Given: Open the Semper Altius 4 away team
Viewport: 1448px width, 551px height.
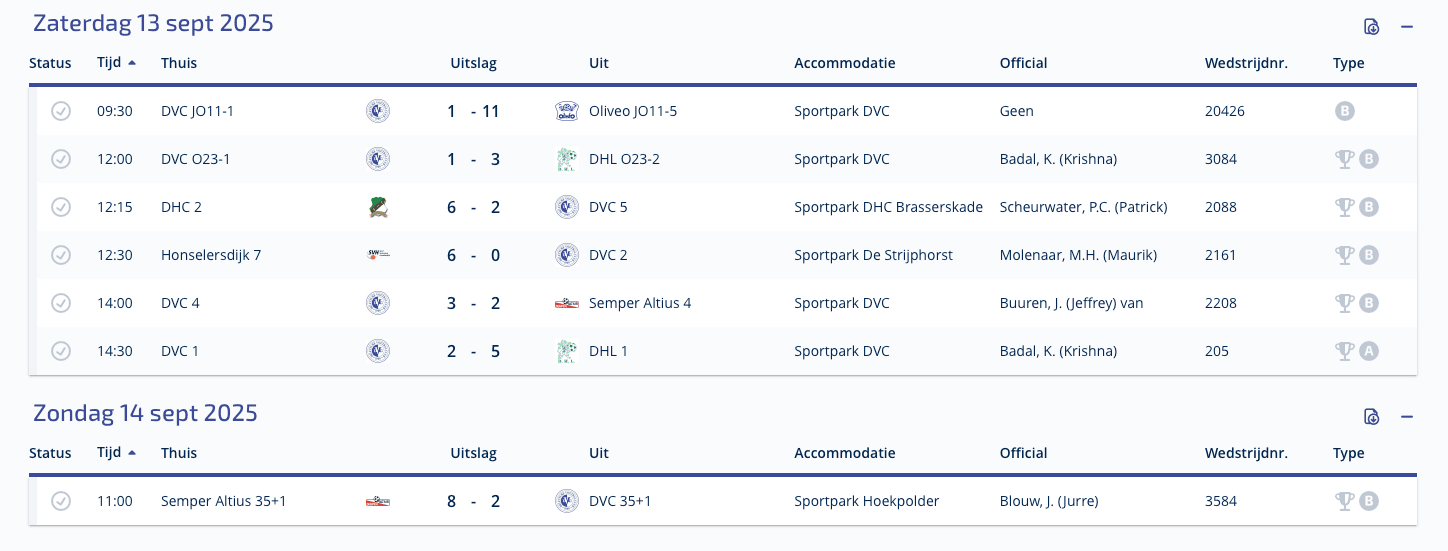Looking at the screenshot, I should coord(640,303).
